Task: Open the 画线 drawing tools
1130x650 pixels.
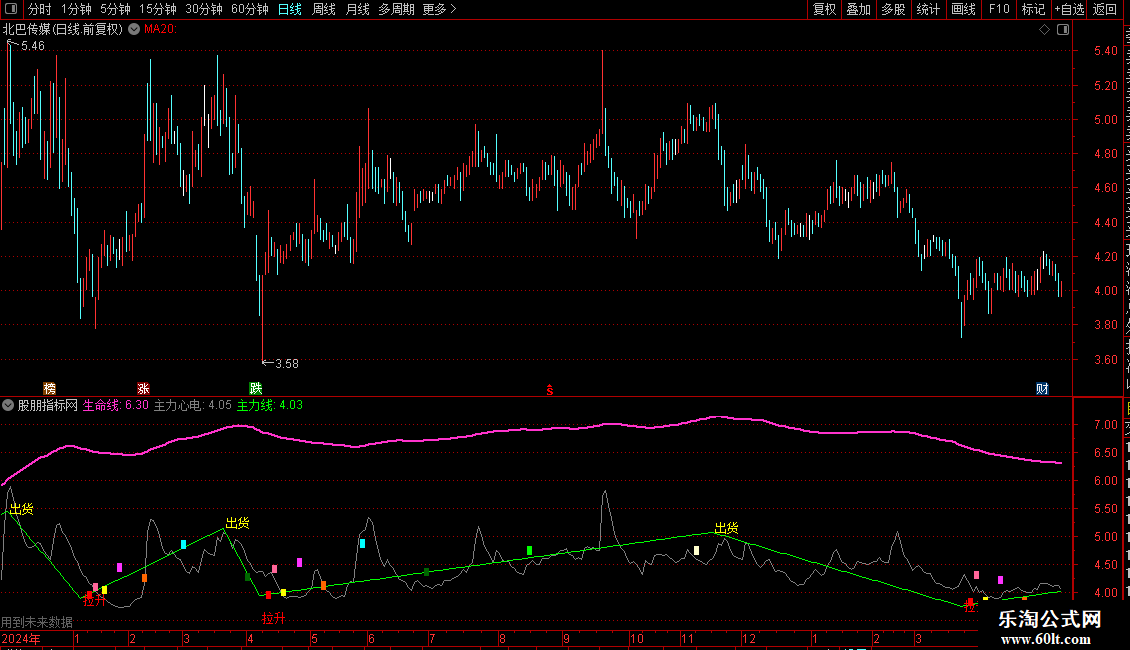Action: [963, 9]
